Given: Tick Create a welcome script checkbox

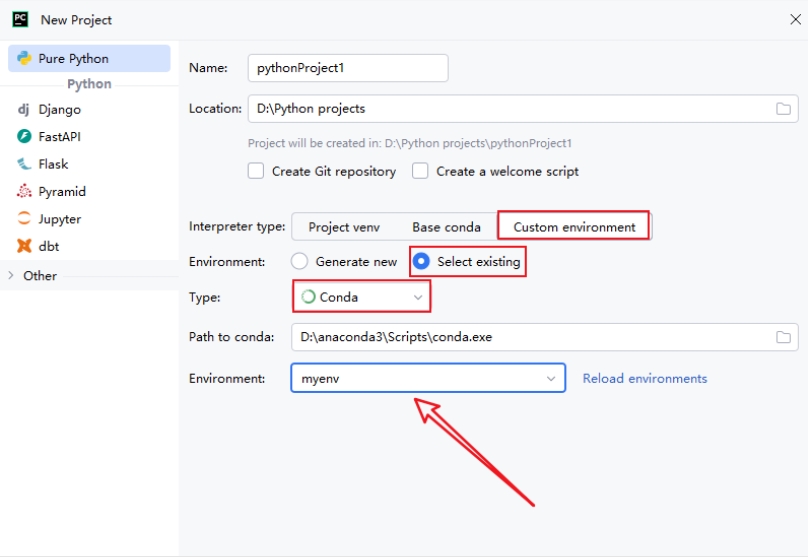Looking at the screenshot, I should click(420, 171).
